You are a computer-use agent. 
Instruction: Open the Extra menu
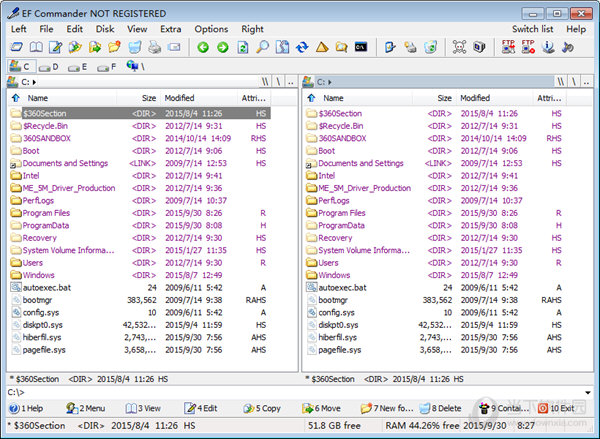click(171, 29)
